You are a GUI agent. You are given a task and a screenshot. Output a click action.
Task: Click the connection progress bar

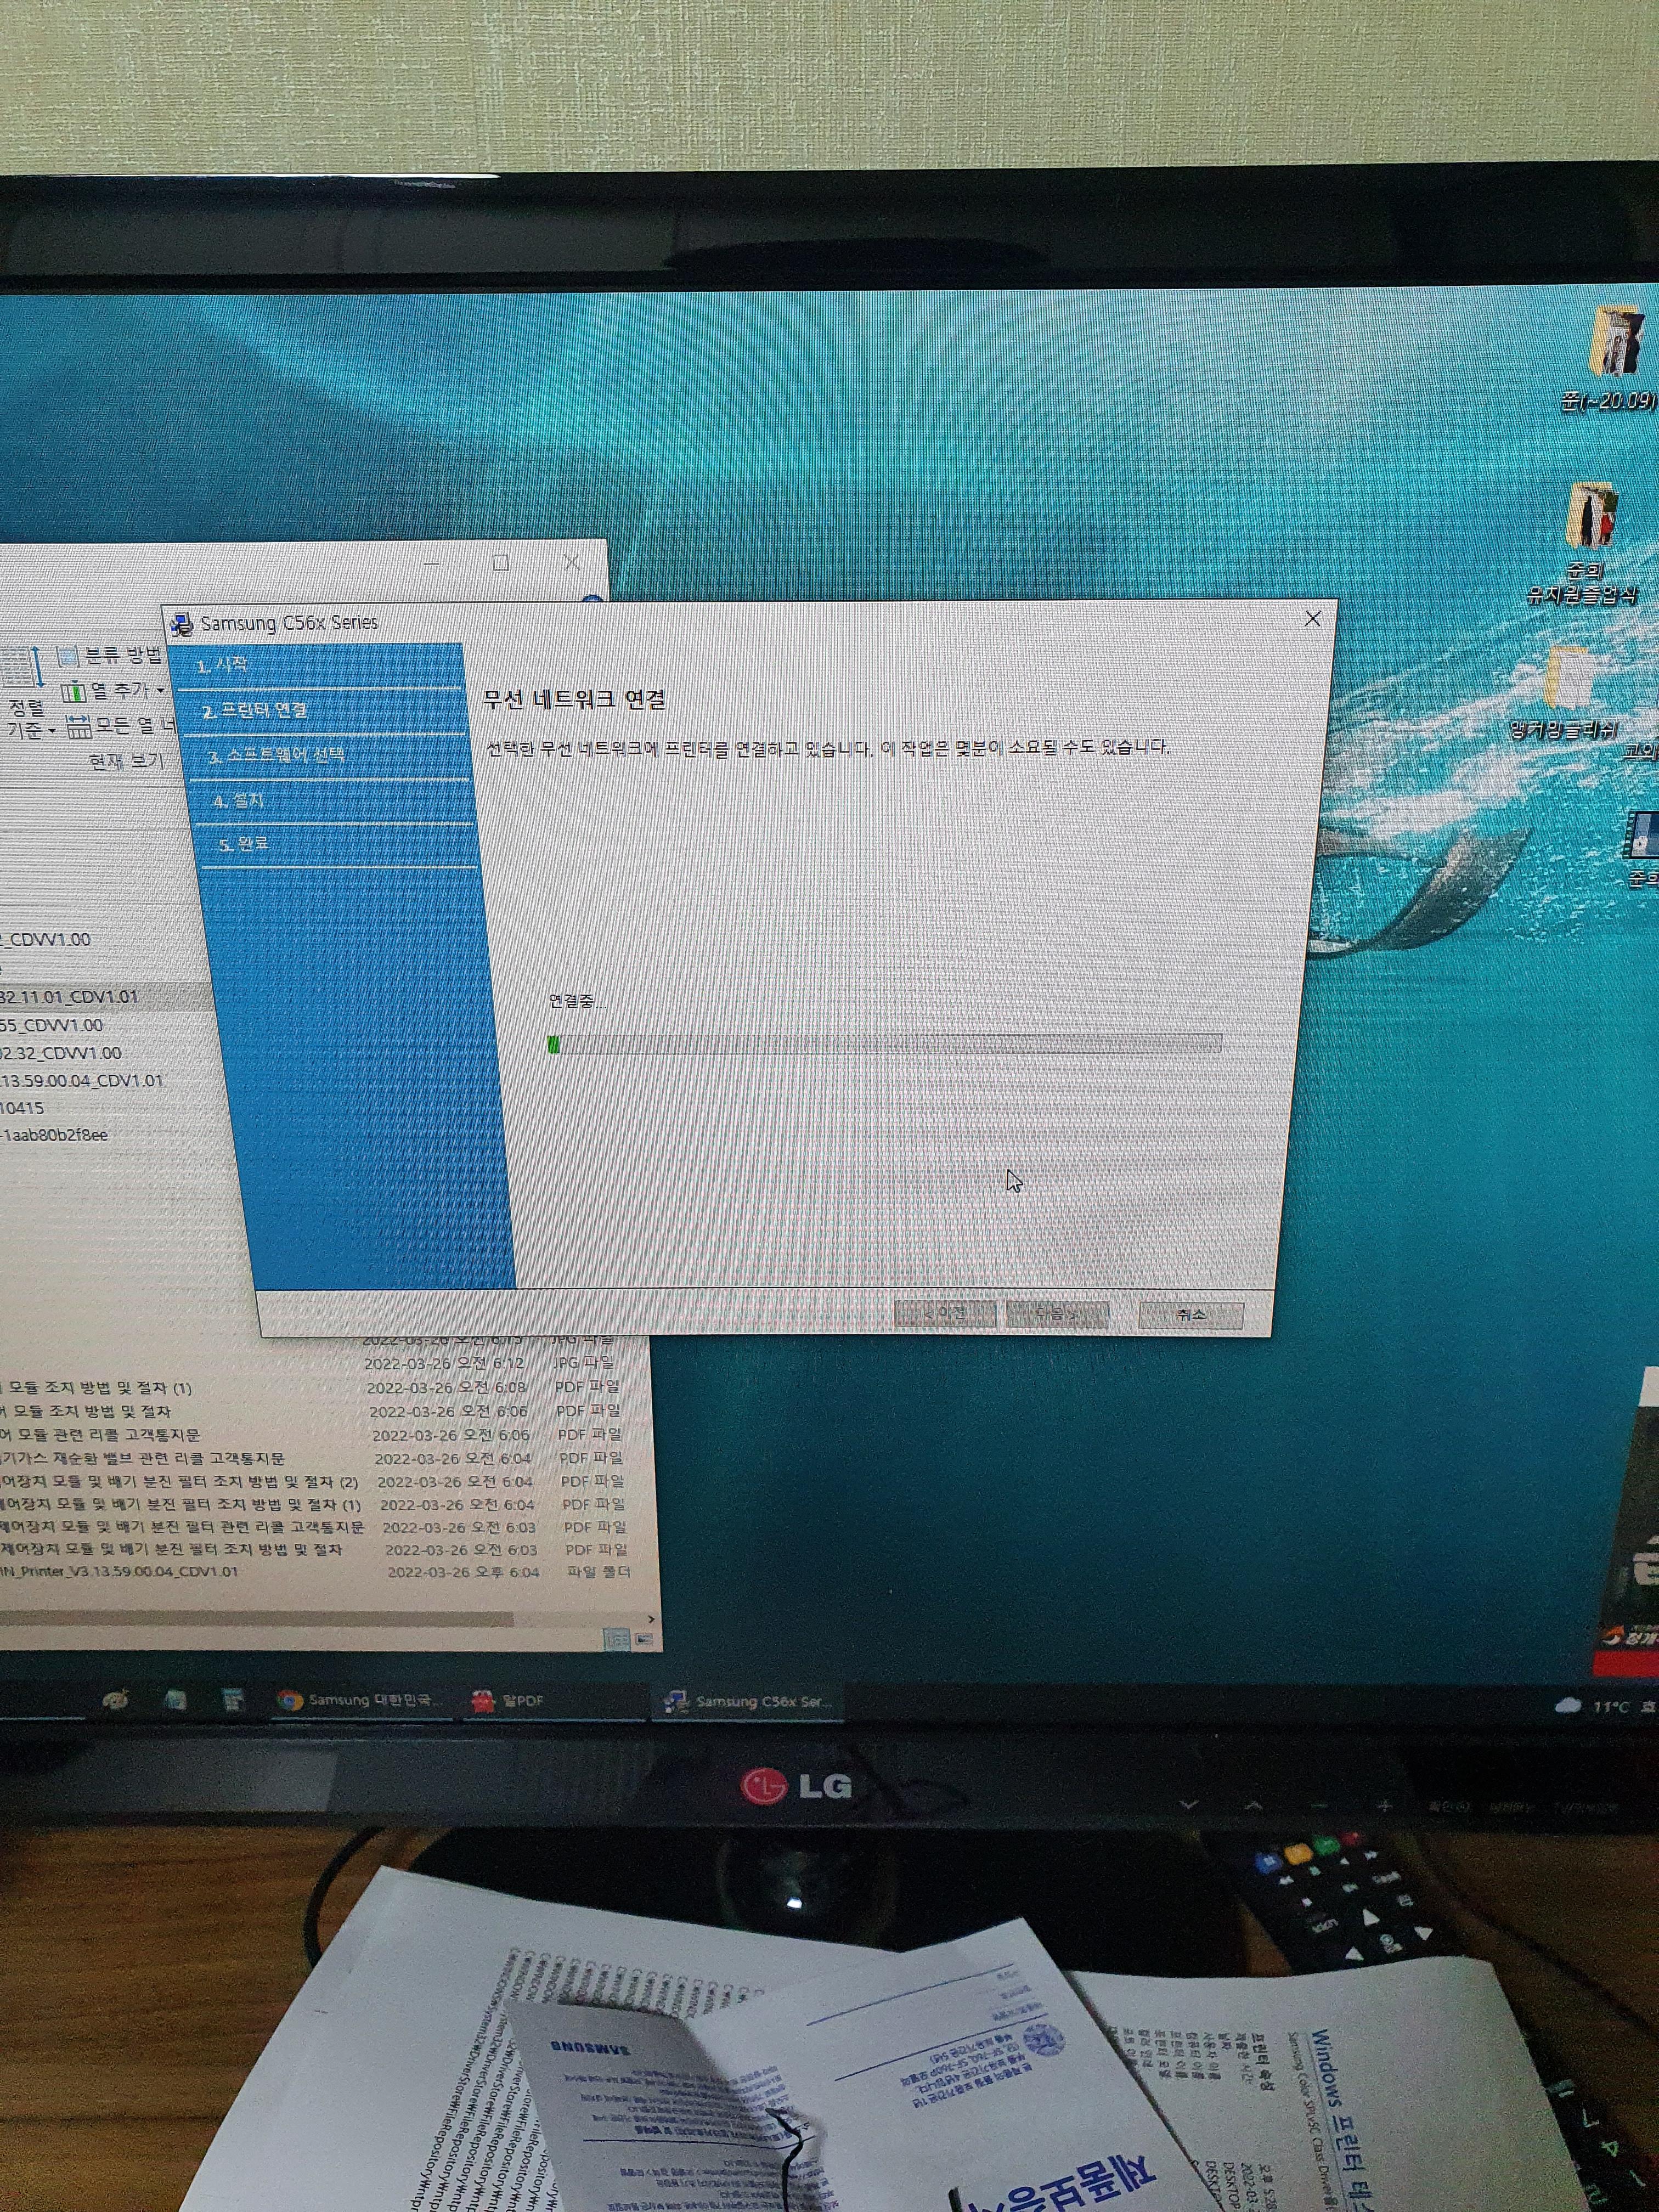(884, 1044)
